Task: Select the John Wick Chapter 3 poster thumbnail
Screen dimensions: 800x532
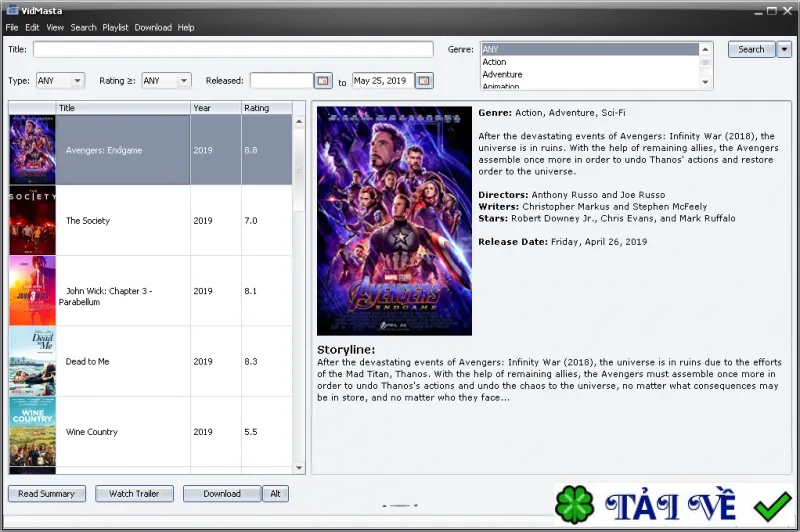Action: click(32, 291)
